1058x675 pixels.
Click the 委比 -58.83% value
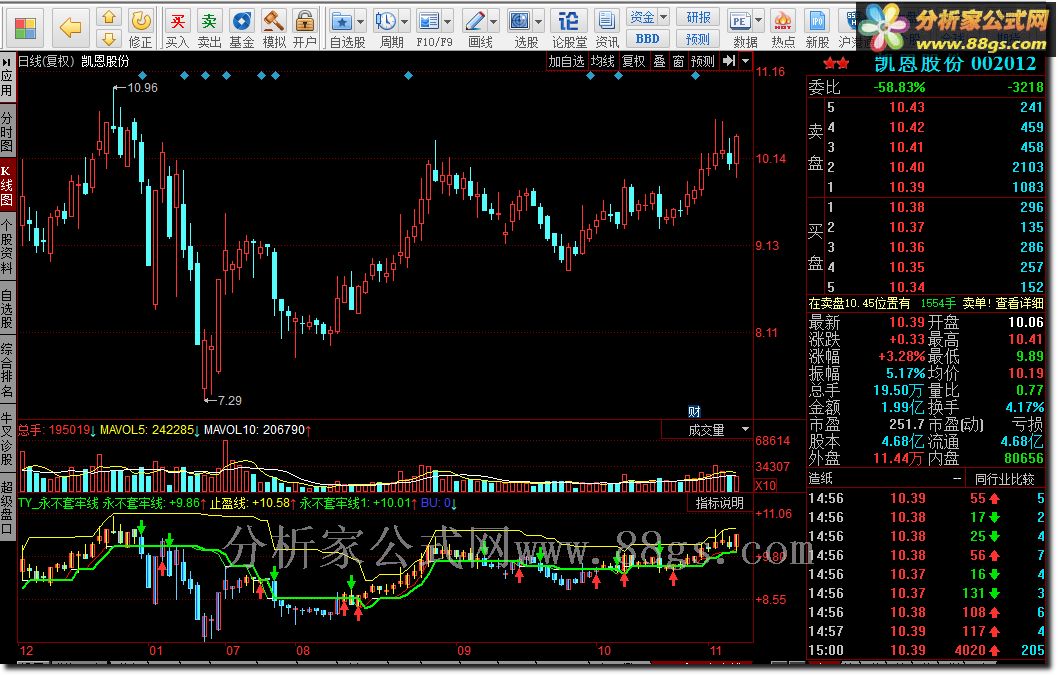[899, 87]
